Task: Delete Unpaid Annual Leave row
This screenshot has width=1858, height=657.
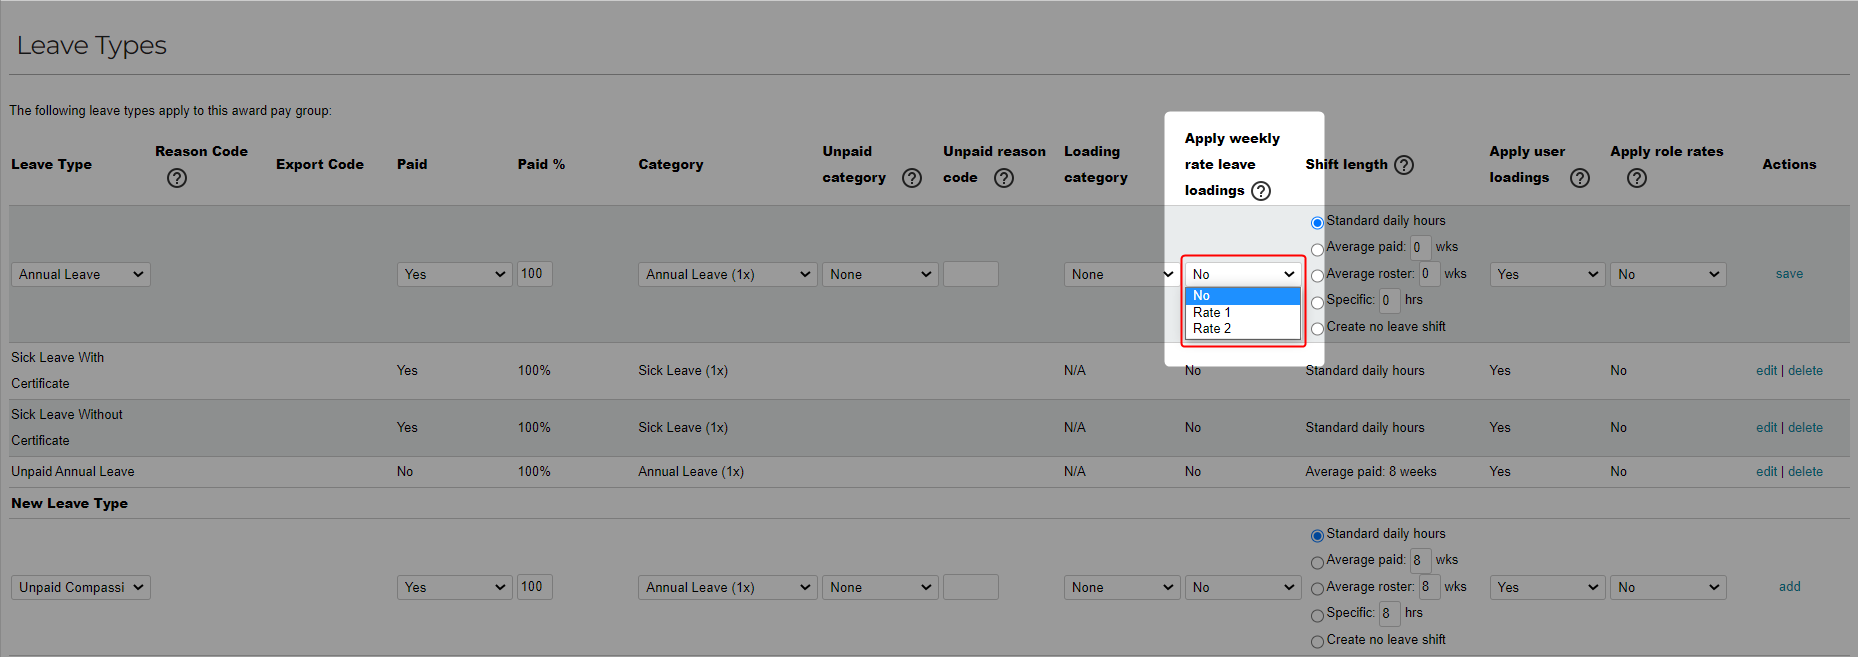Action: [x=1805, y=471]
